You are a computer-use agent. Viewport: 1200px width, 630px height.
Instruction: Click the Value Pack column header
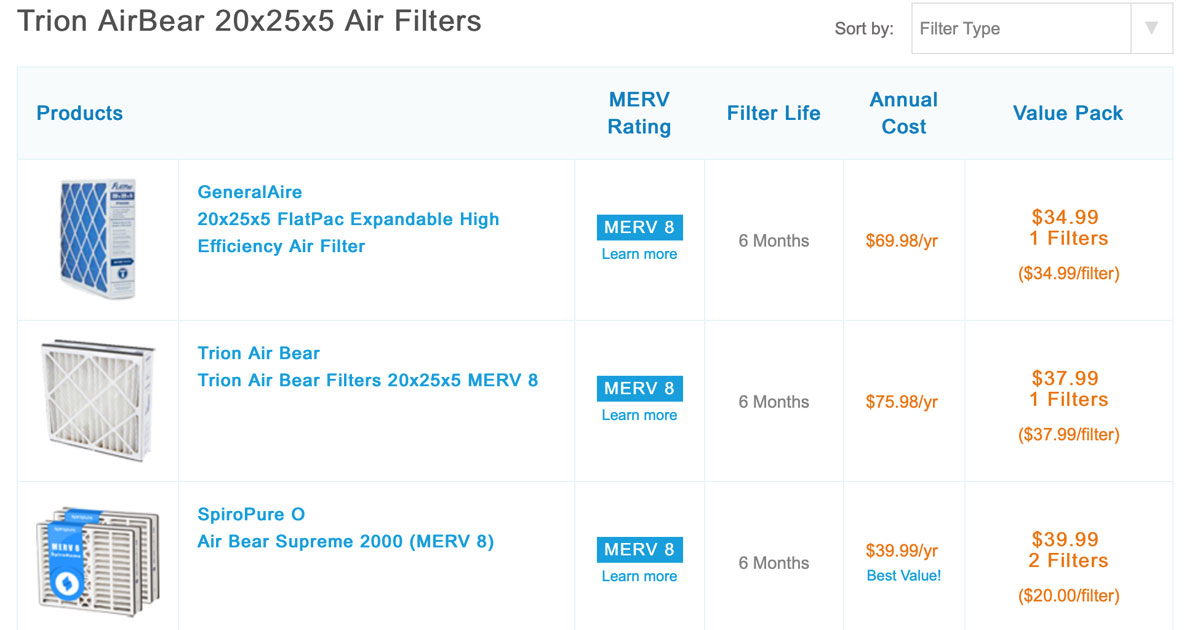click(x=1068, y=113)
